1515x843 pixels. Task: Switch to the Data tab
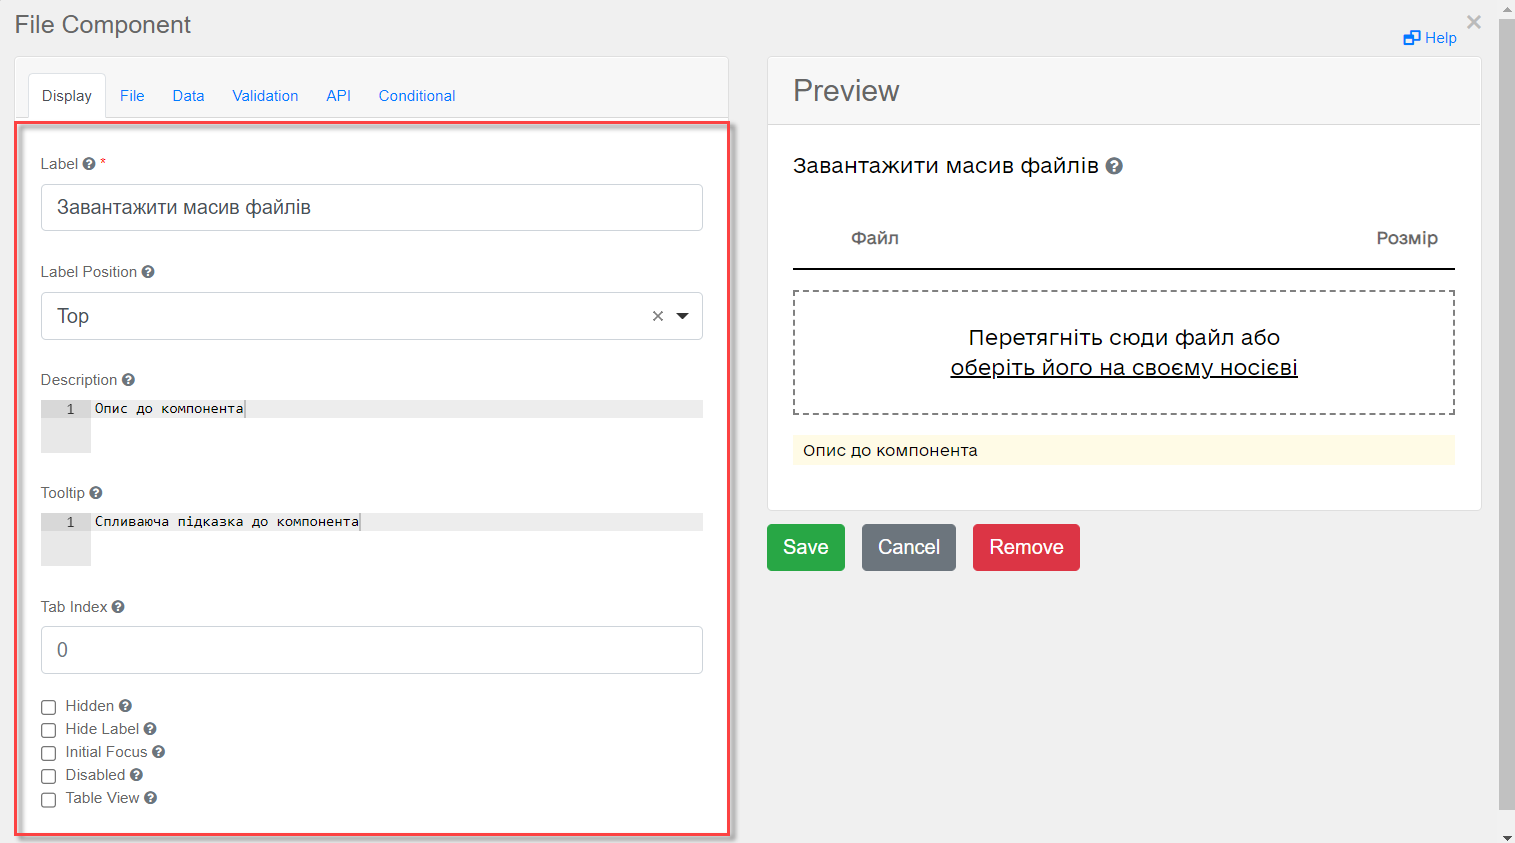coord(188,96)
